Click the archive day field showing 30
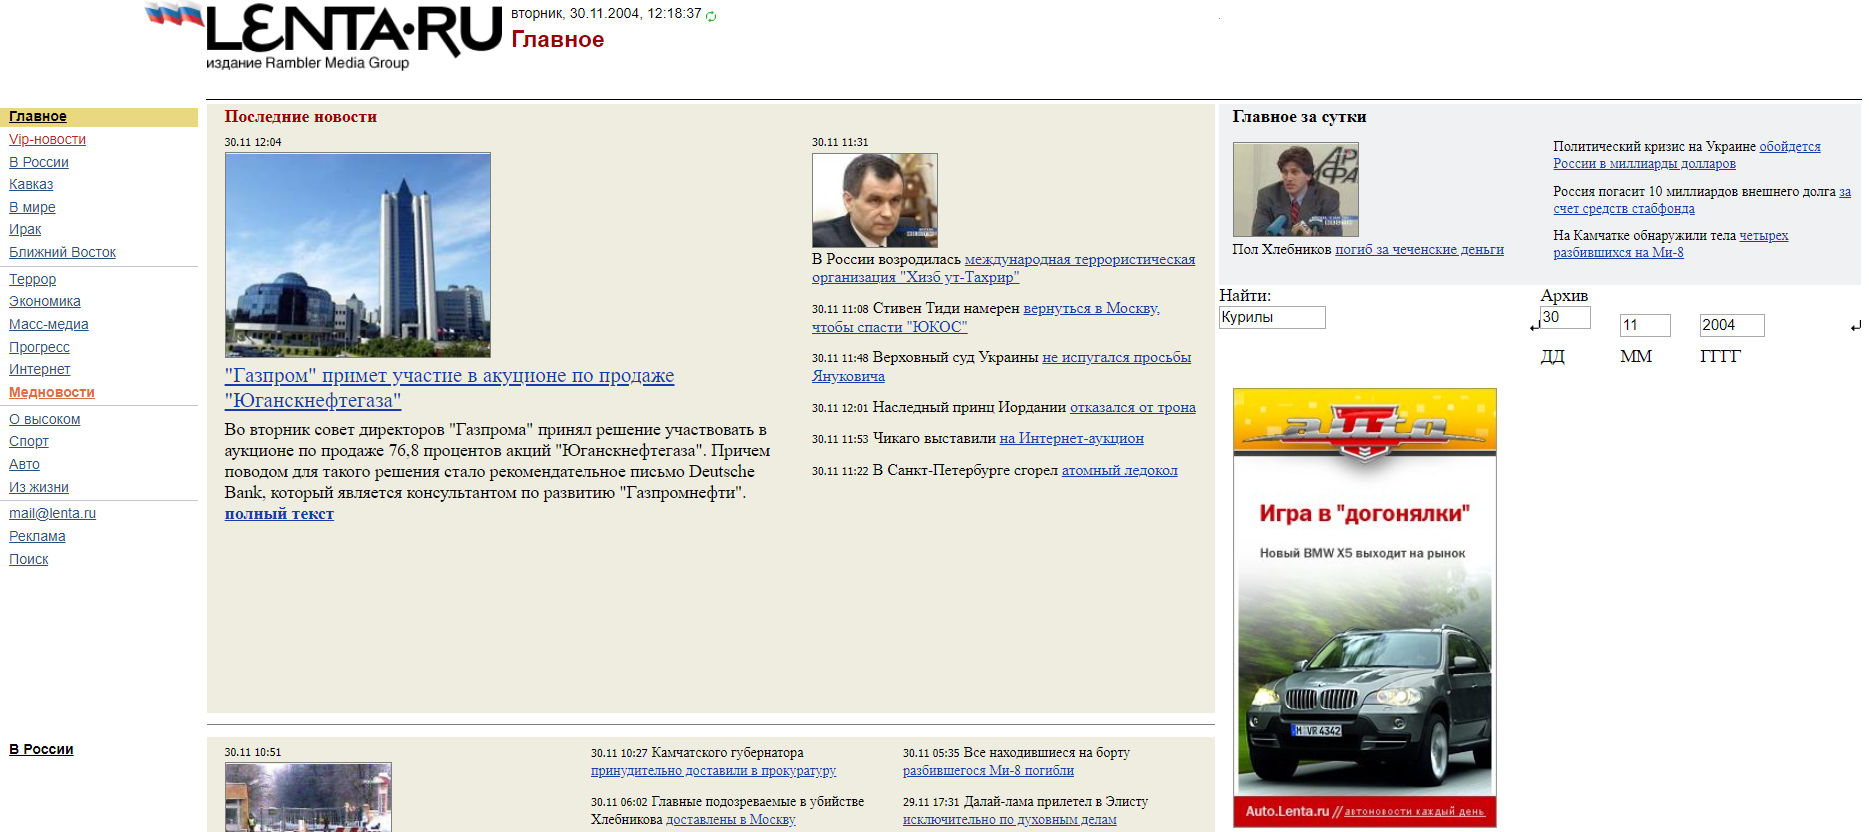This screenshot has width=1869, height=832. click(1565, 317)
